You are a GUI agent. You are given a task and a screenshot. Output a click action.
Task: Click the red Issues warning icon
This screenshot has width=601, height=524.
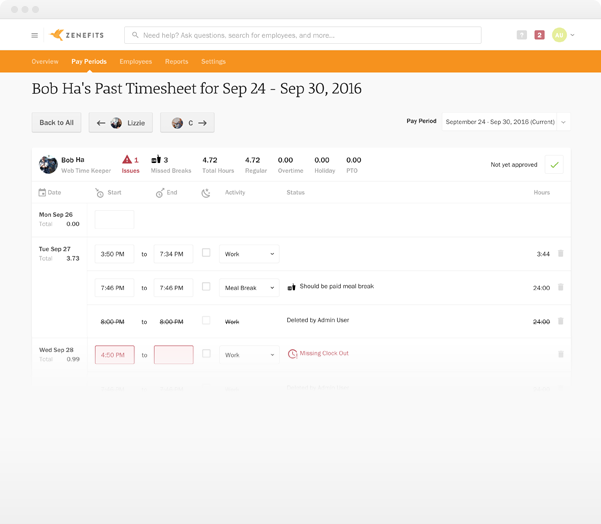pos(127,159)
